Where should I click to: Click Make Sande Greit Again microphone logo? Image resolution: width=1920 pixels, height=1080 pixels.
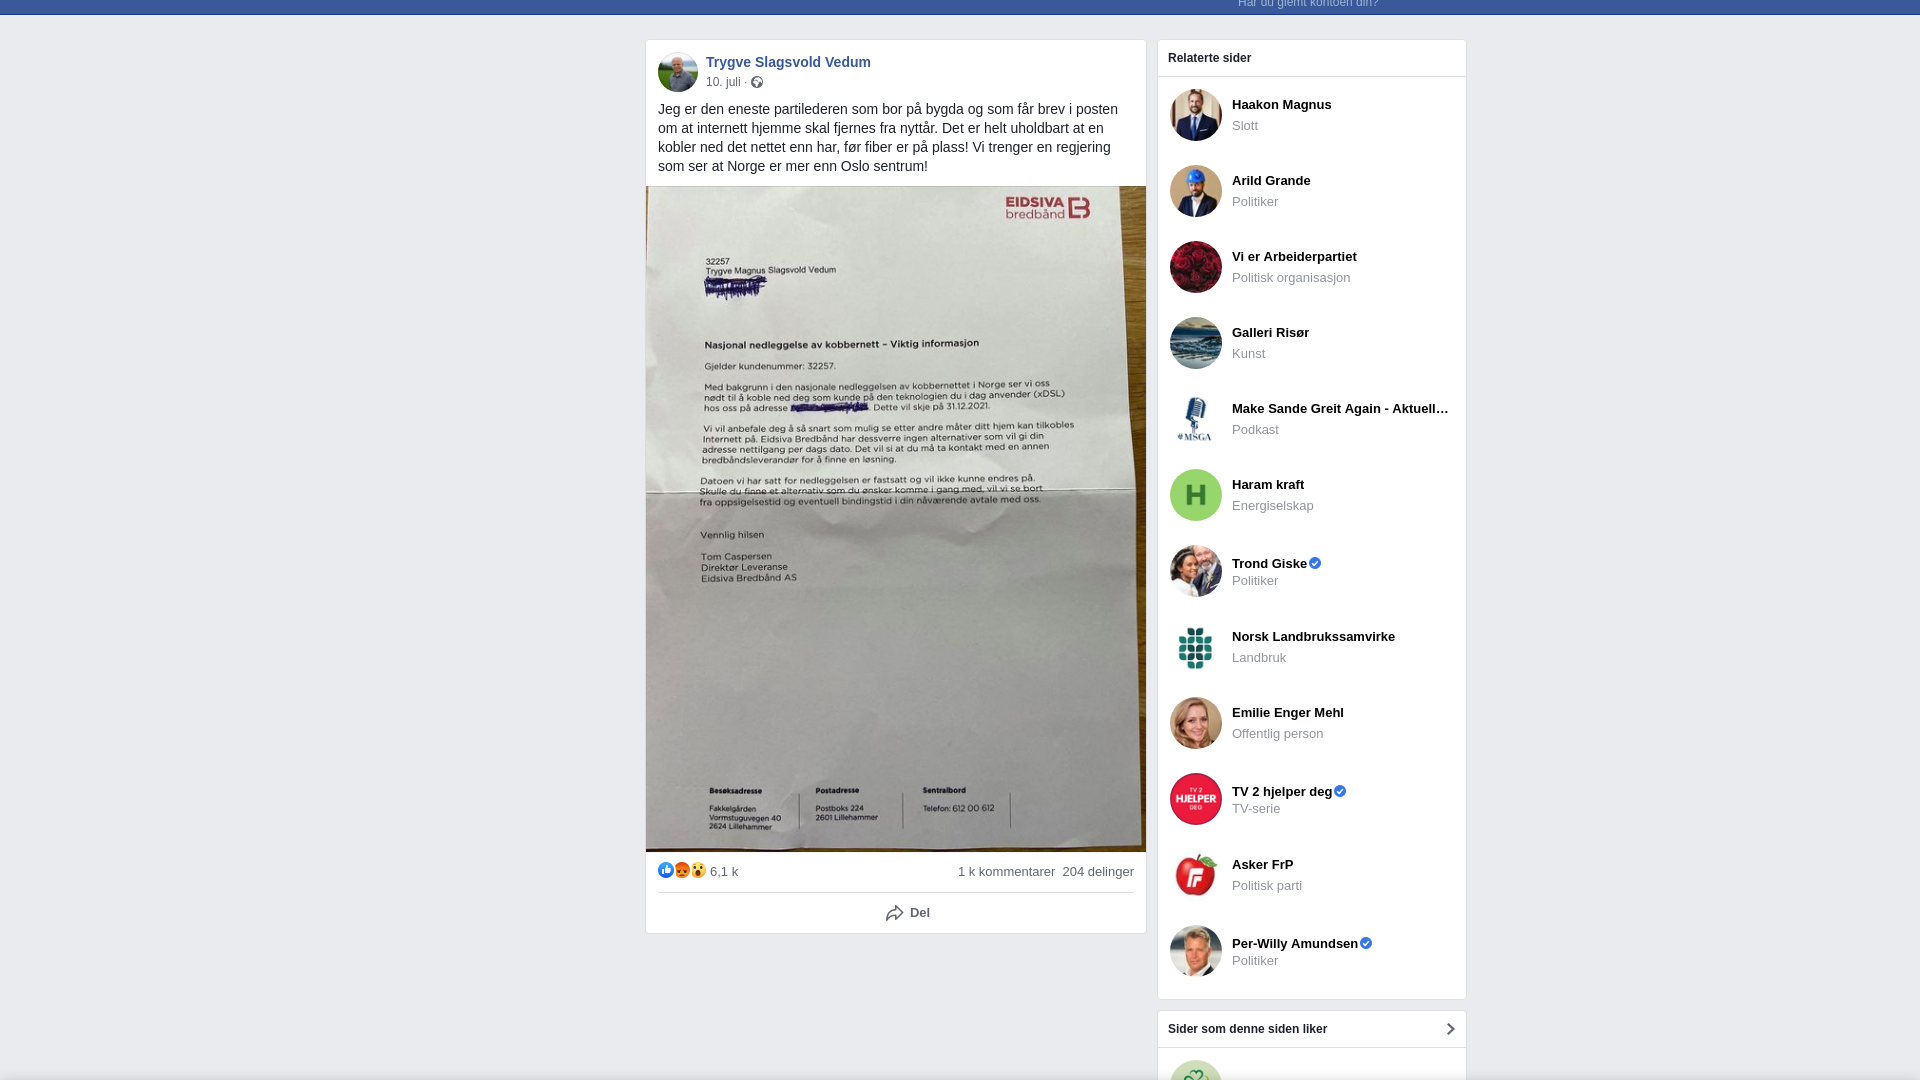click(1196, 419)
